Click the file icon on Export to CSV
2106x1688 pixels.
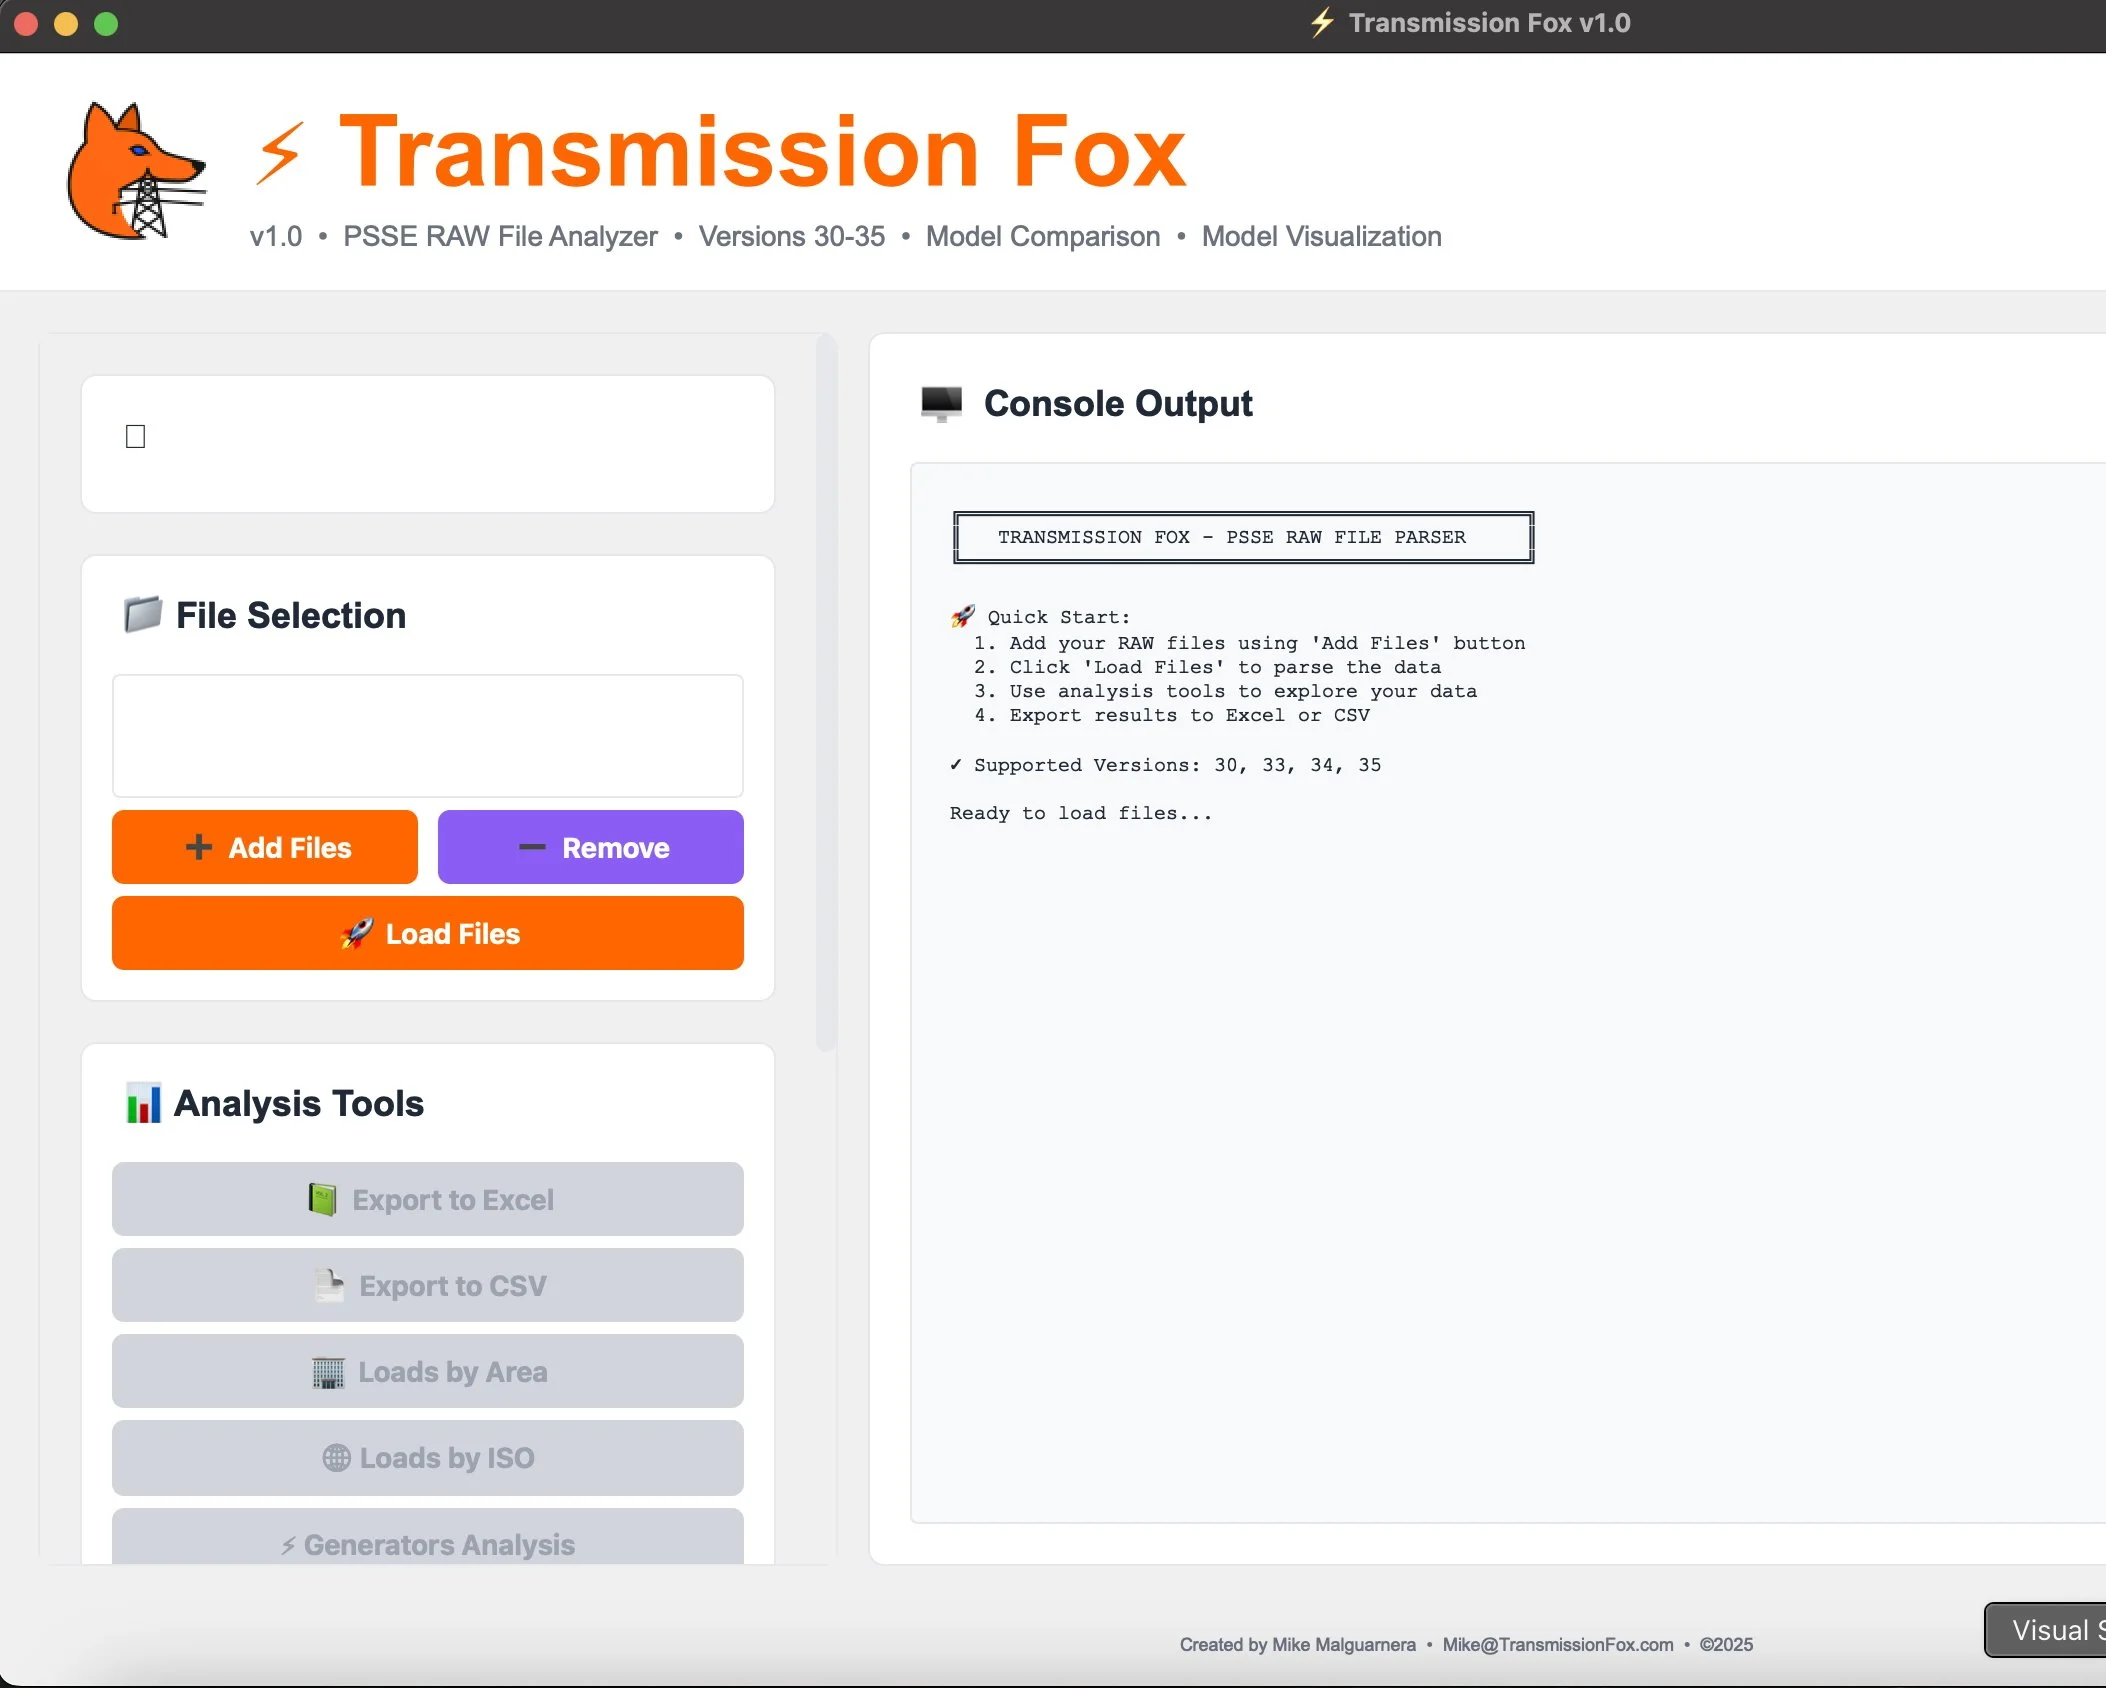point(328,1285)
